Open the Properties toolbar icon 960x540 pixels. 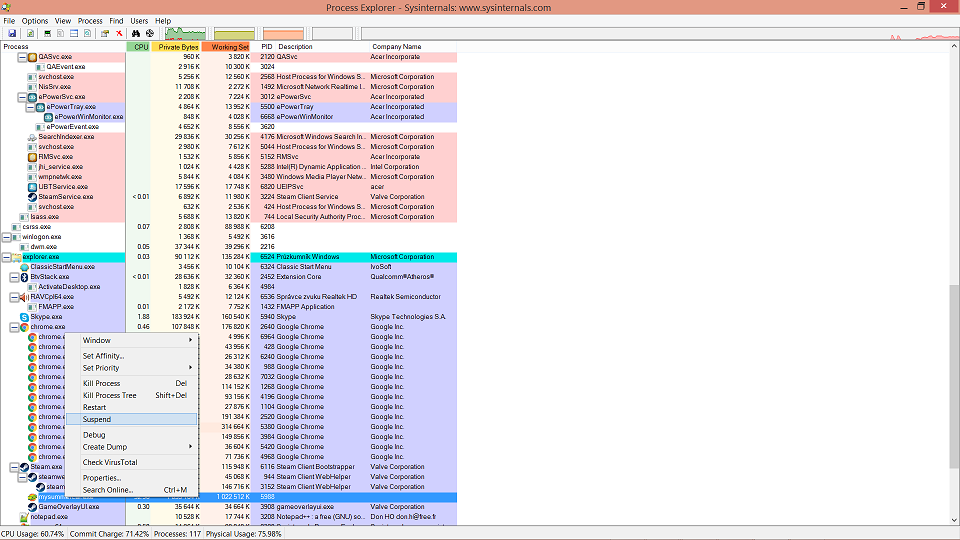point(105,34)
